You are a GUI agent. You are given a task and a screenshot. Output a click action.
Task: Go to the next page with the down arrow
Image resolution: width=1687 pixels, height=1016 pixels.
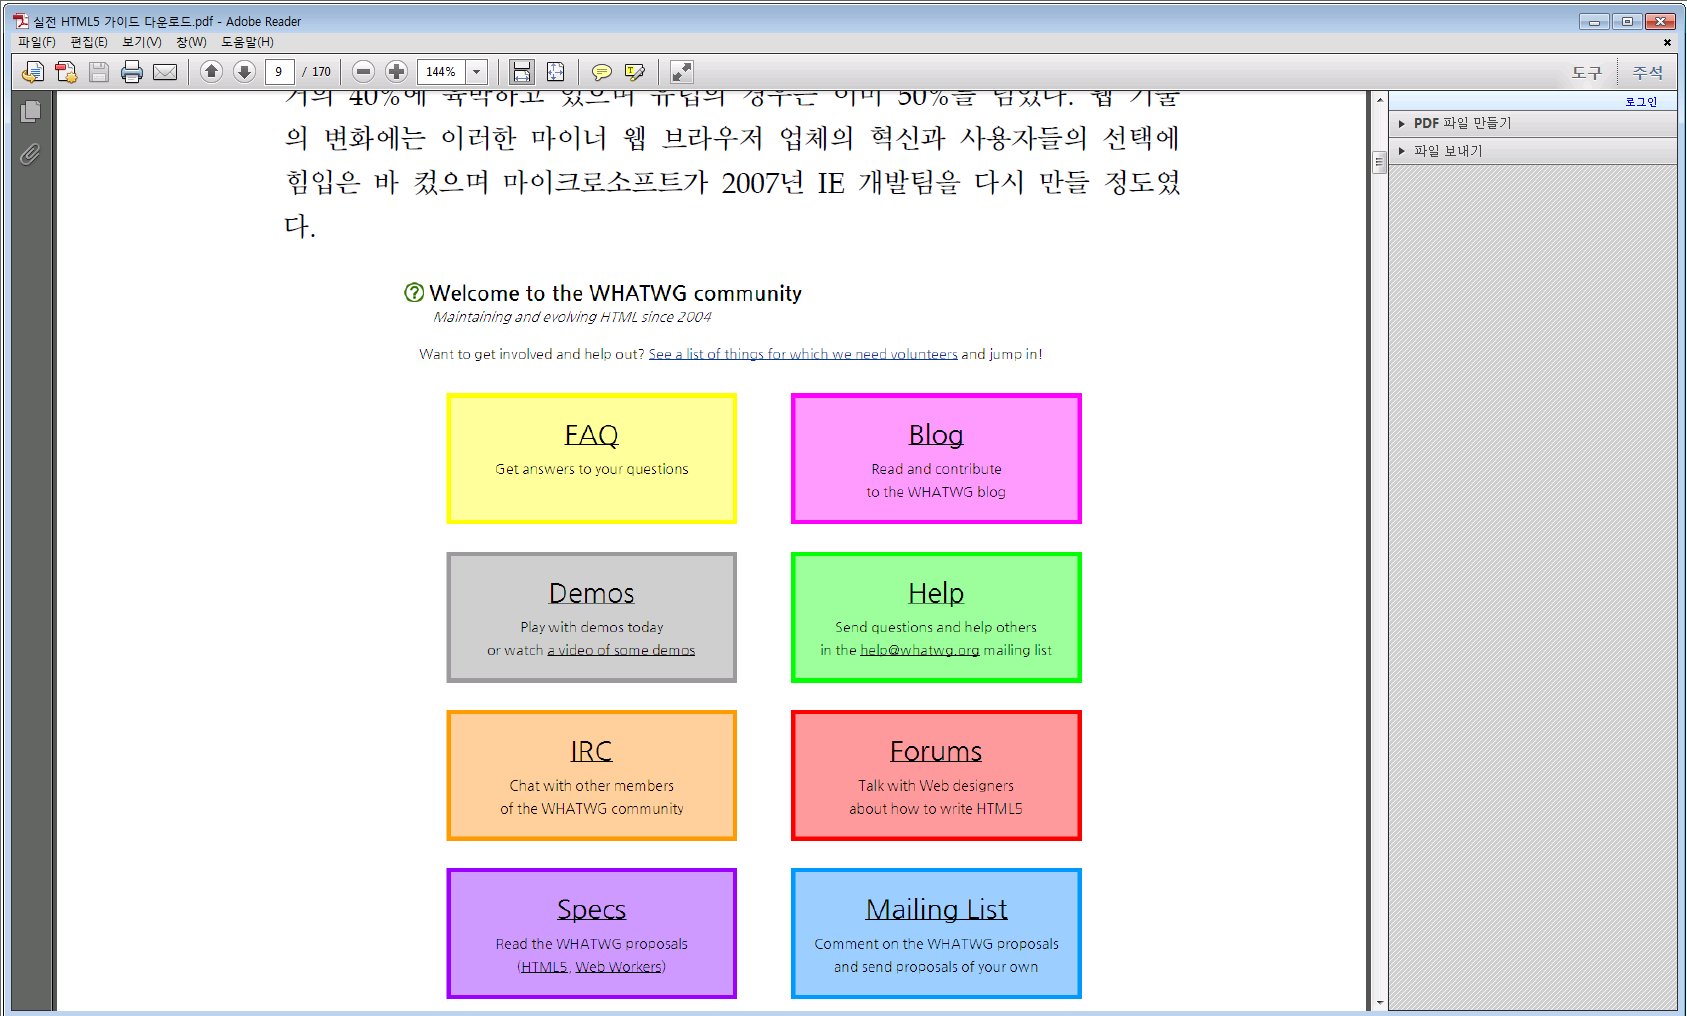pos(244,71)
